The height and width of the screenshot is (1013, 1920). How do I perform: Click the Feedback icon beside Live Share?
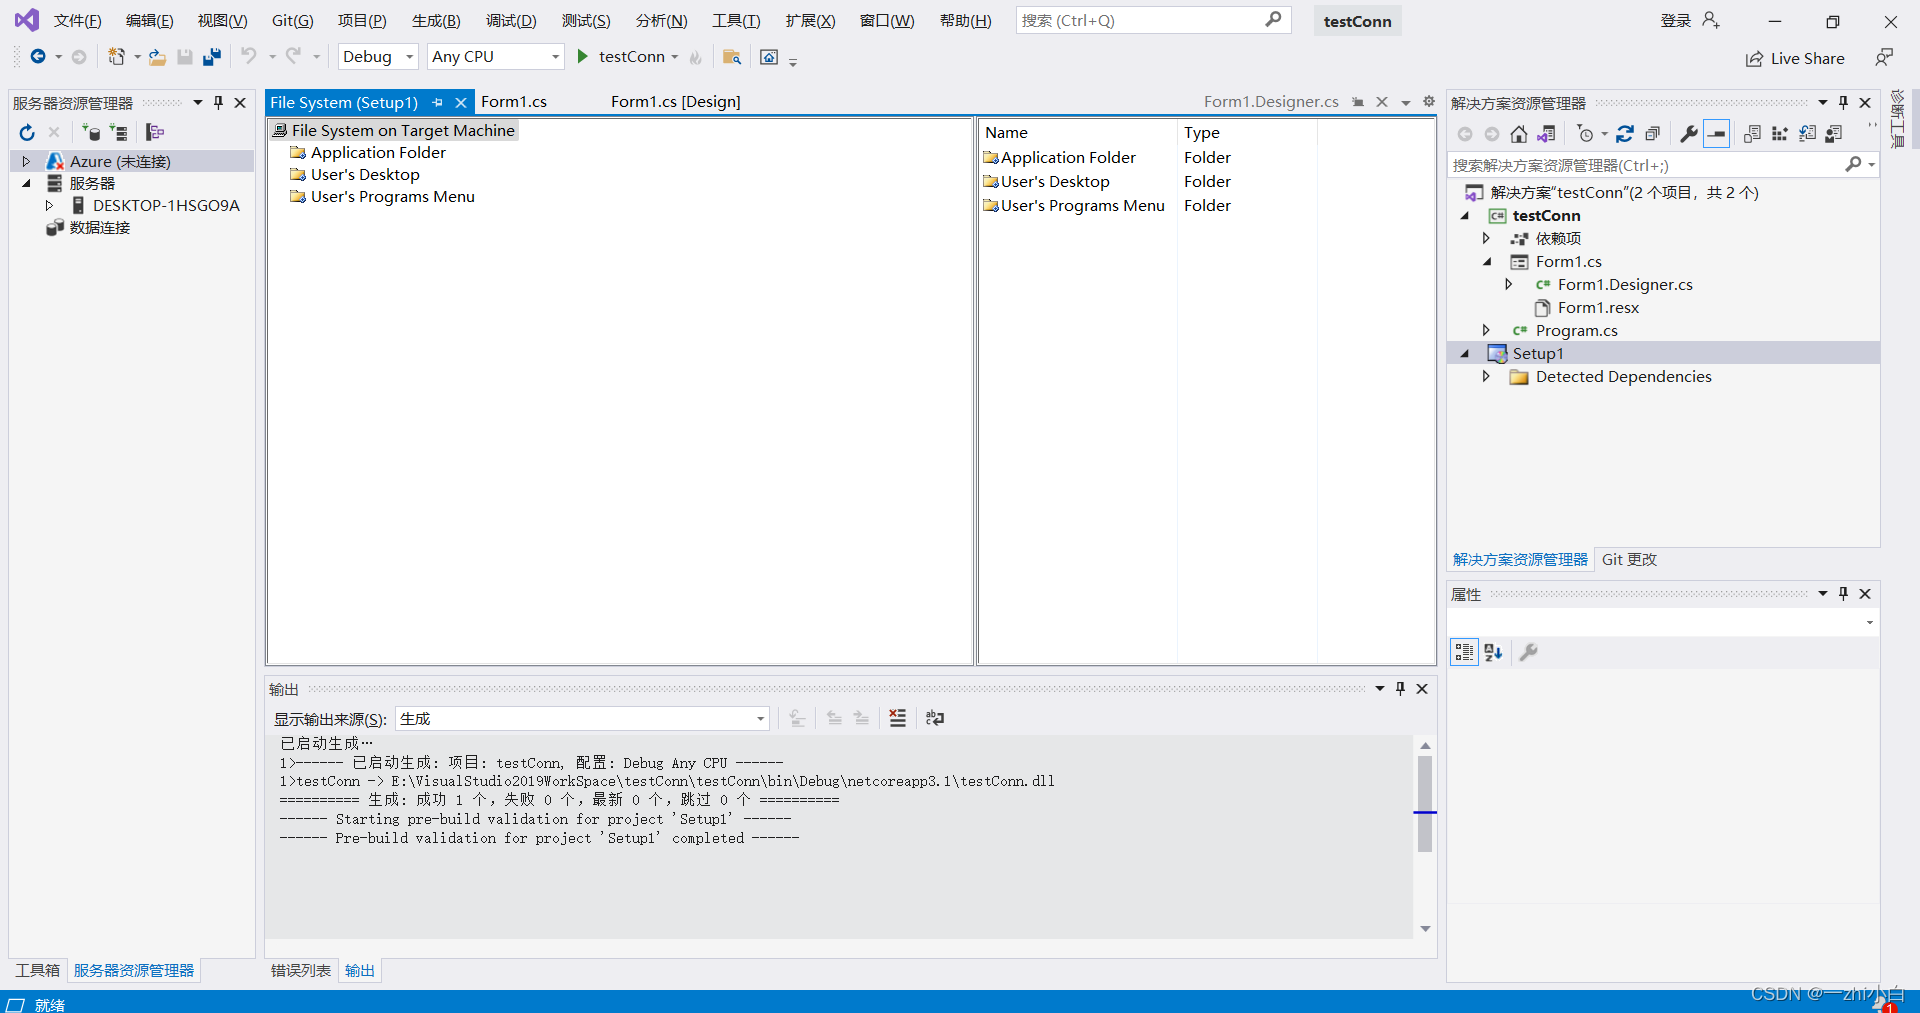pos(1884,58)
